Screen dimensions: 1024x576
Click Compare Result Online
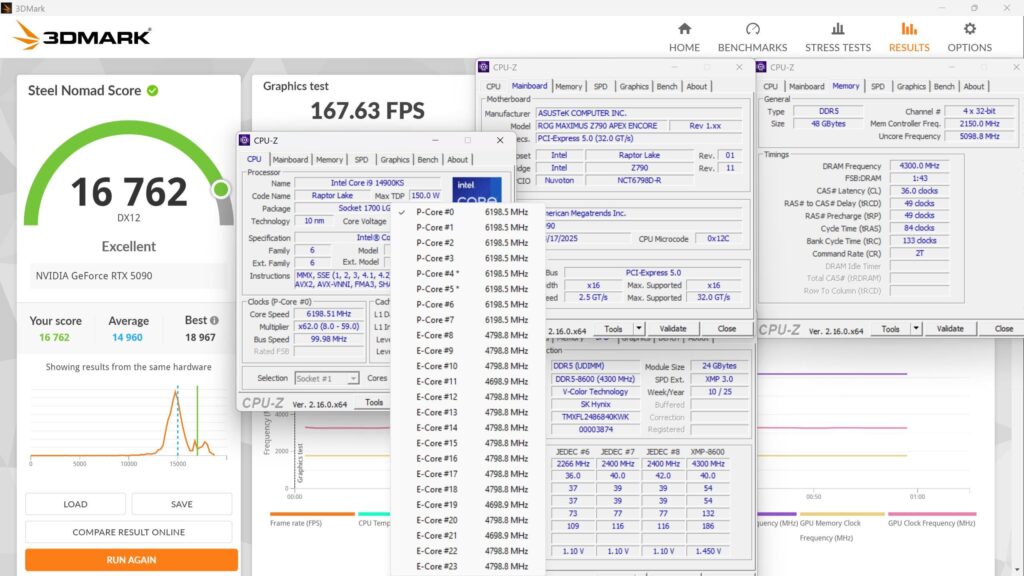pyautogui.click(x=127, y=531)
